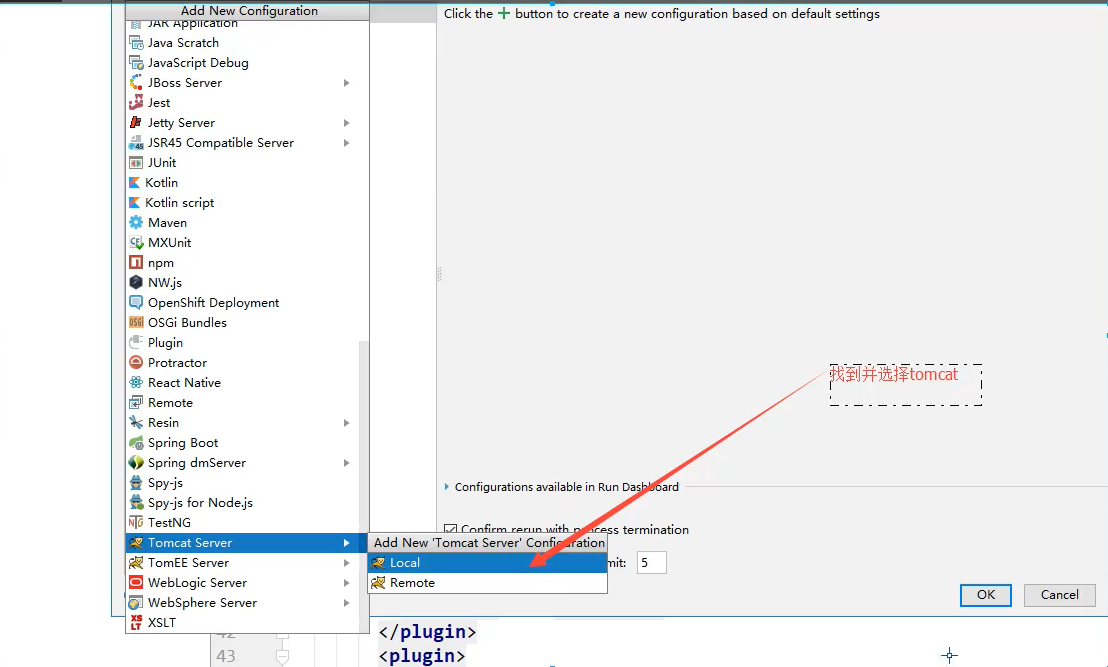
Task: Click the npm icon
Action: [x=136, y=263]
